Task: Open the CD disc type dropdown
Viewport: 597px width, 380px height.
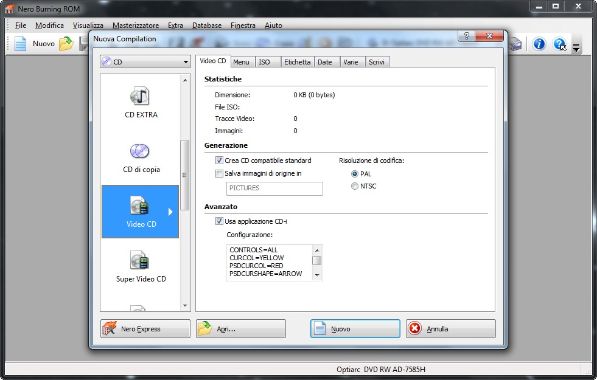Action: tap(145, 62)
